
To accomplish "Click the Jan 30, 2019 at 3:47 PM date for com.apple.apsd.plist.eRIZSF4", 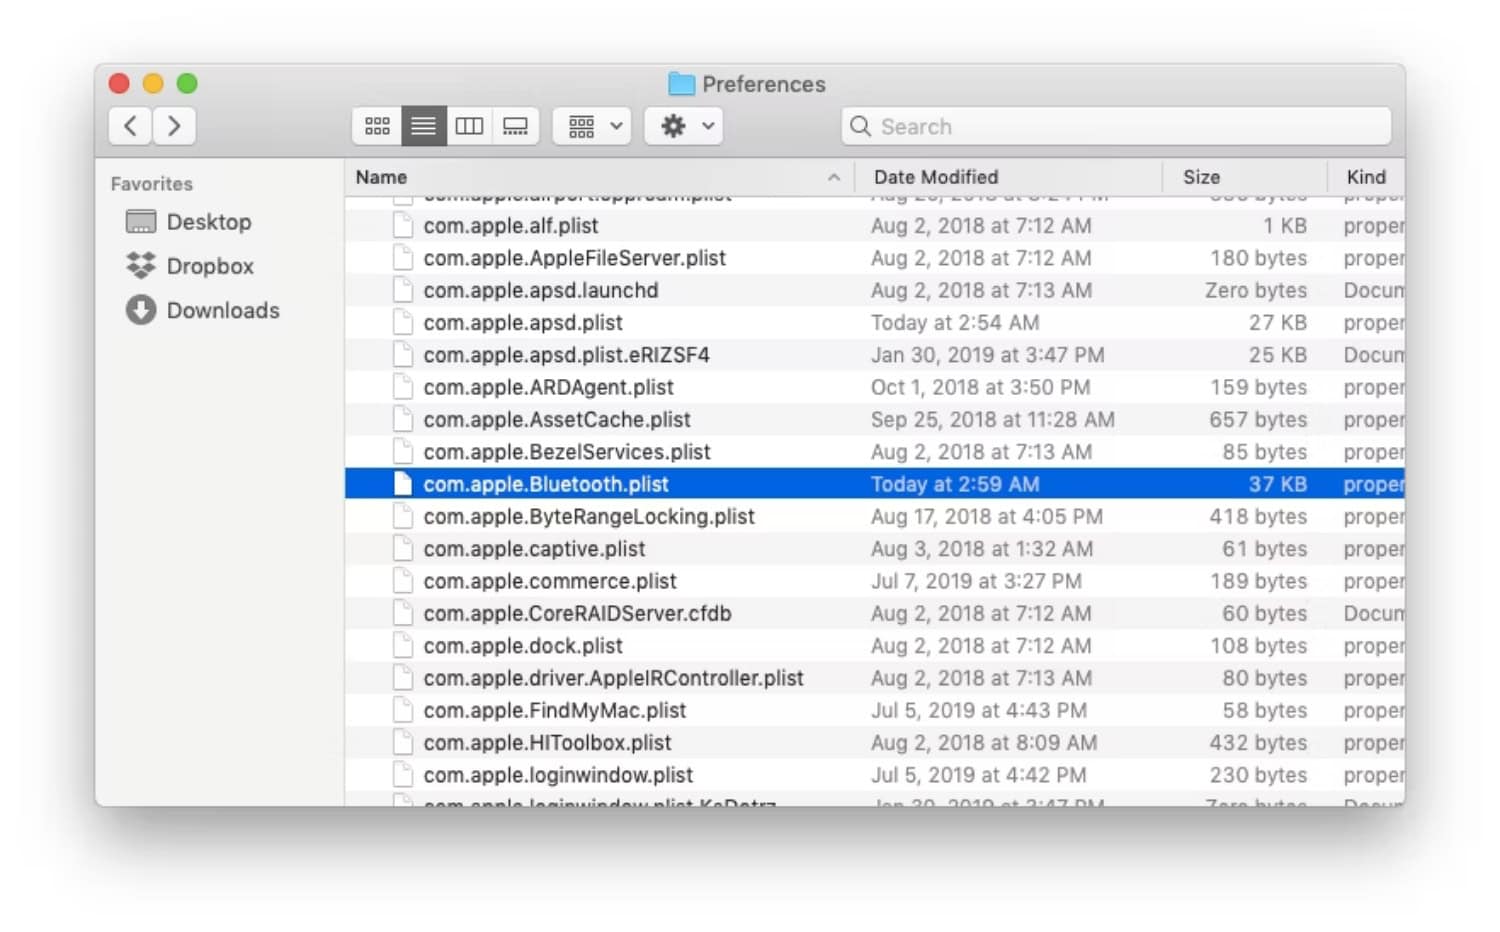I will (987, 355).
